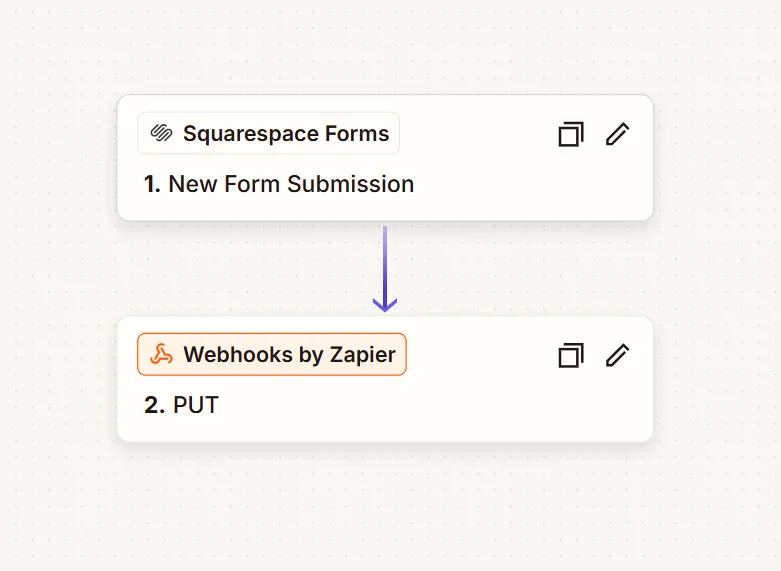Click the step number "1."
Viewport: 781px width, 571px height.
(x=153, y=184)
